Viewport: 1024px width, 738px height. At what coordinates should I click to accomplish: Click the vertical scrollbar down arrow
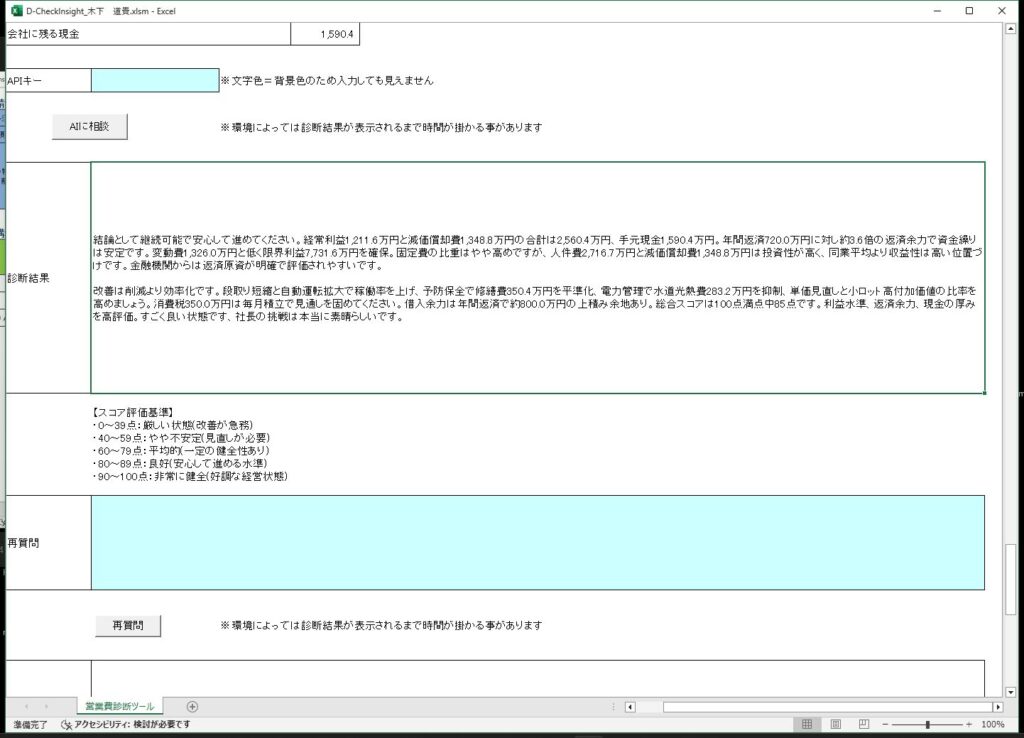point(1011,691)
